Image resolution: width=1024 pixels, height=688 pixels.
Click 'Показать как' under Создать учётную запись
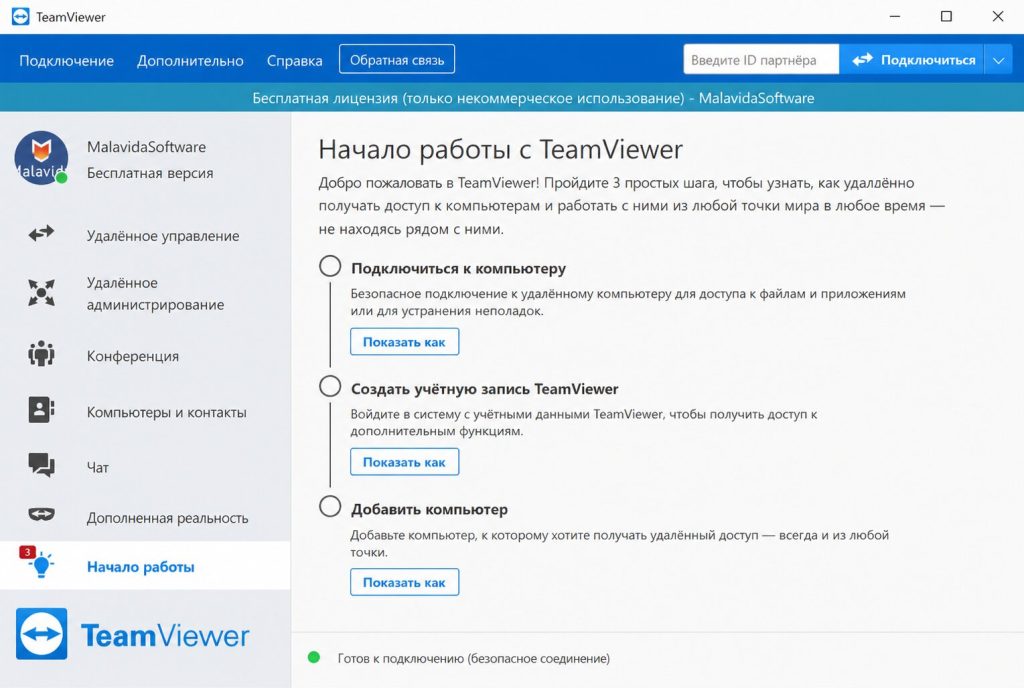[404, 462]
